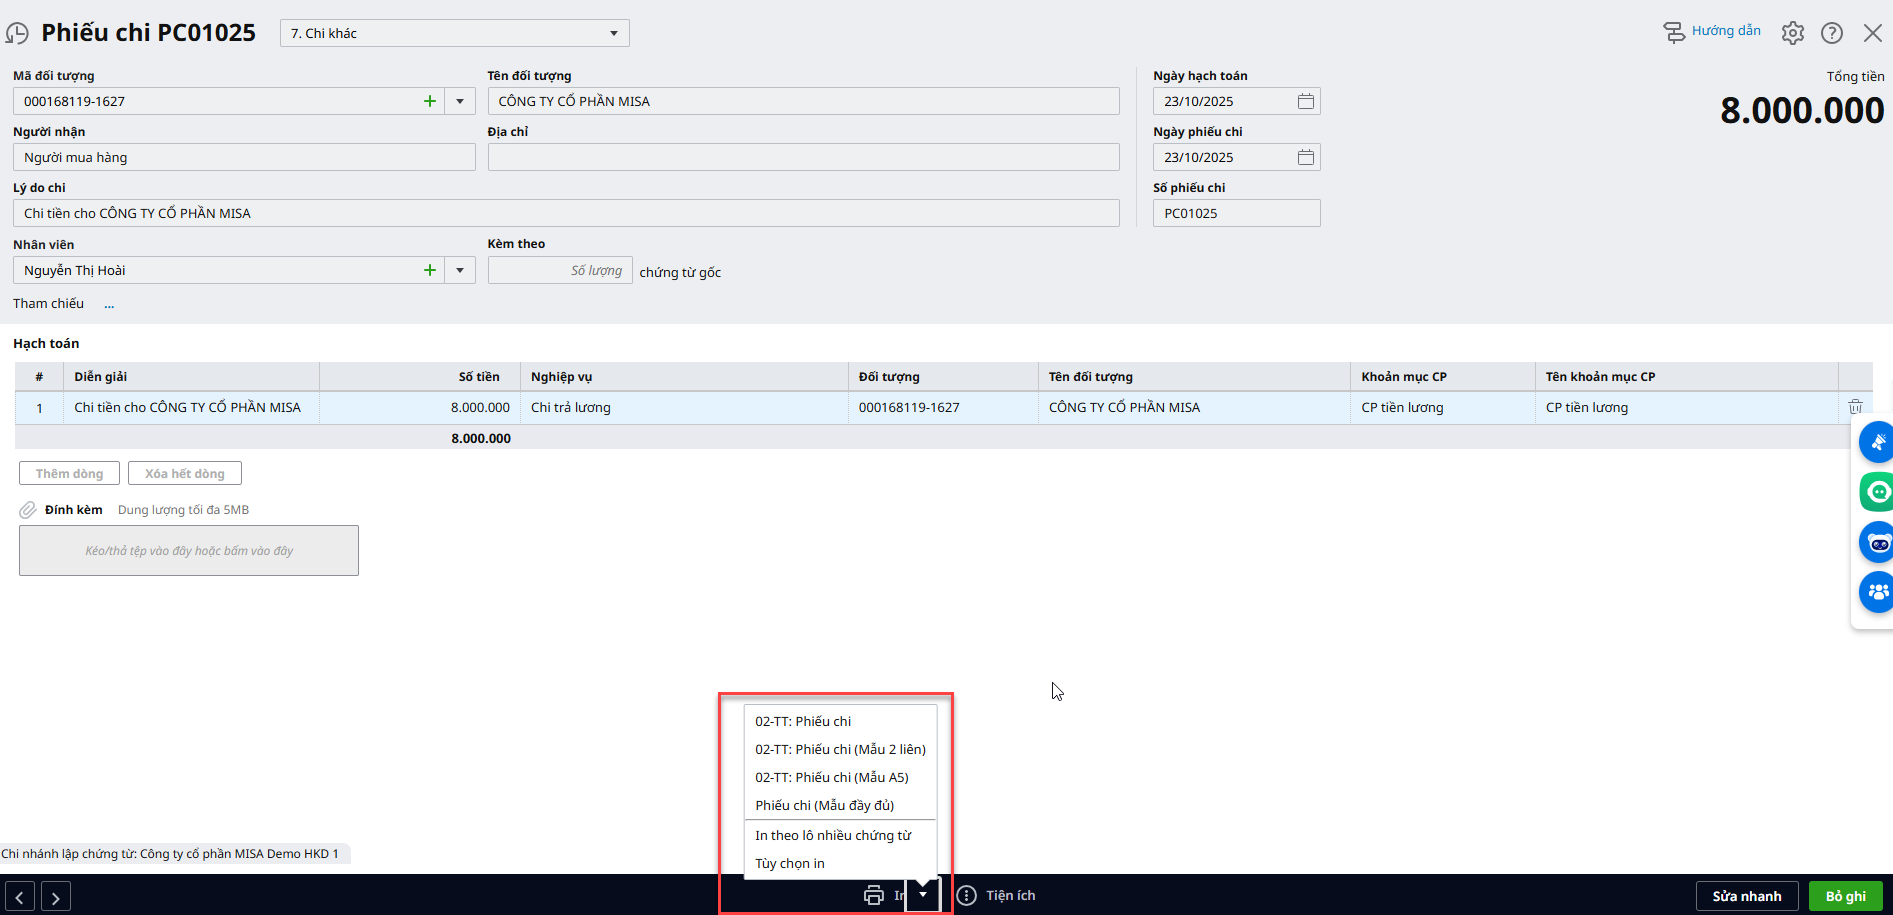Image resolution: width=1893 pixels, height=915 pixels.
Task: Click the history clock icon beside Phiếu chi title
Action: click(17, 33)
